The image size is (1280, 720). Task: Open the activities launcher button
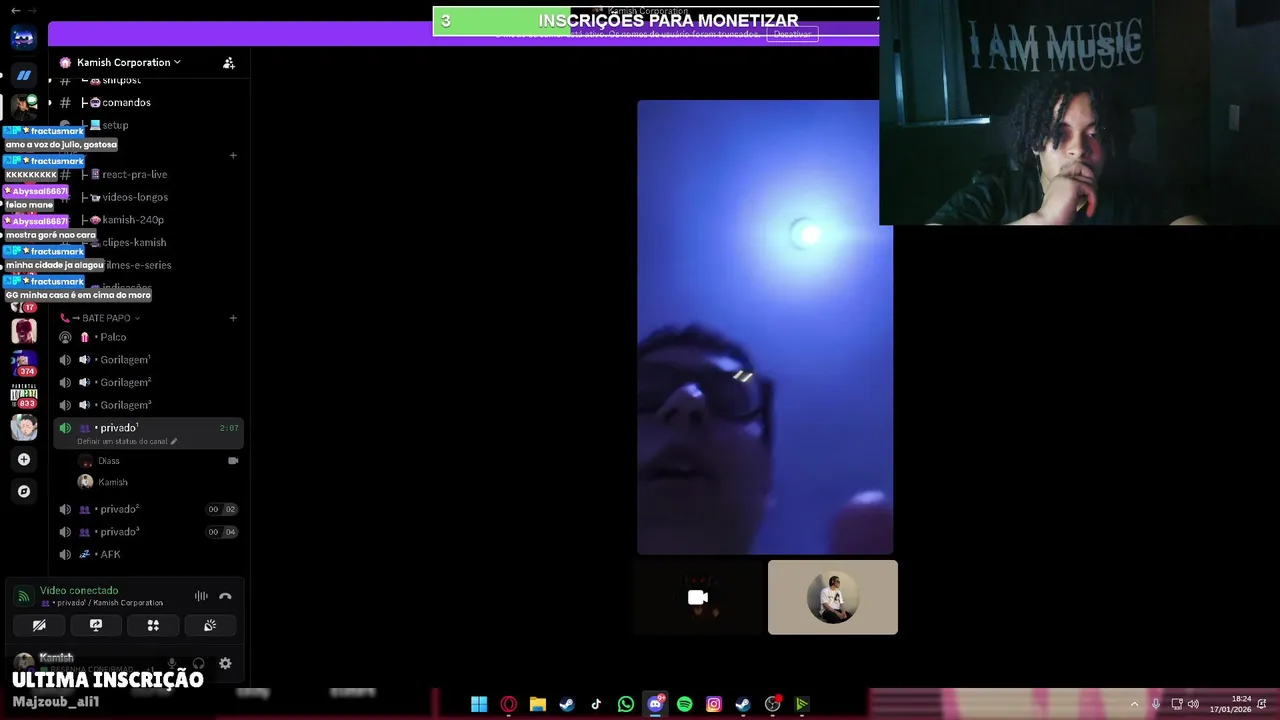153,625
